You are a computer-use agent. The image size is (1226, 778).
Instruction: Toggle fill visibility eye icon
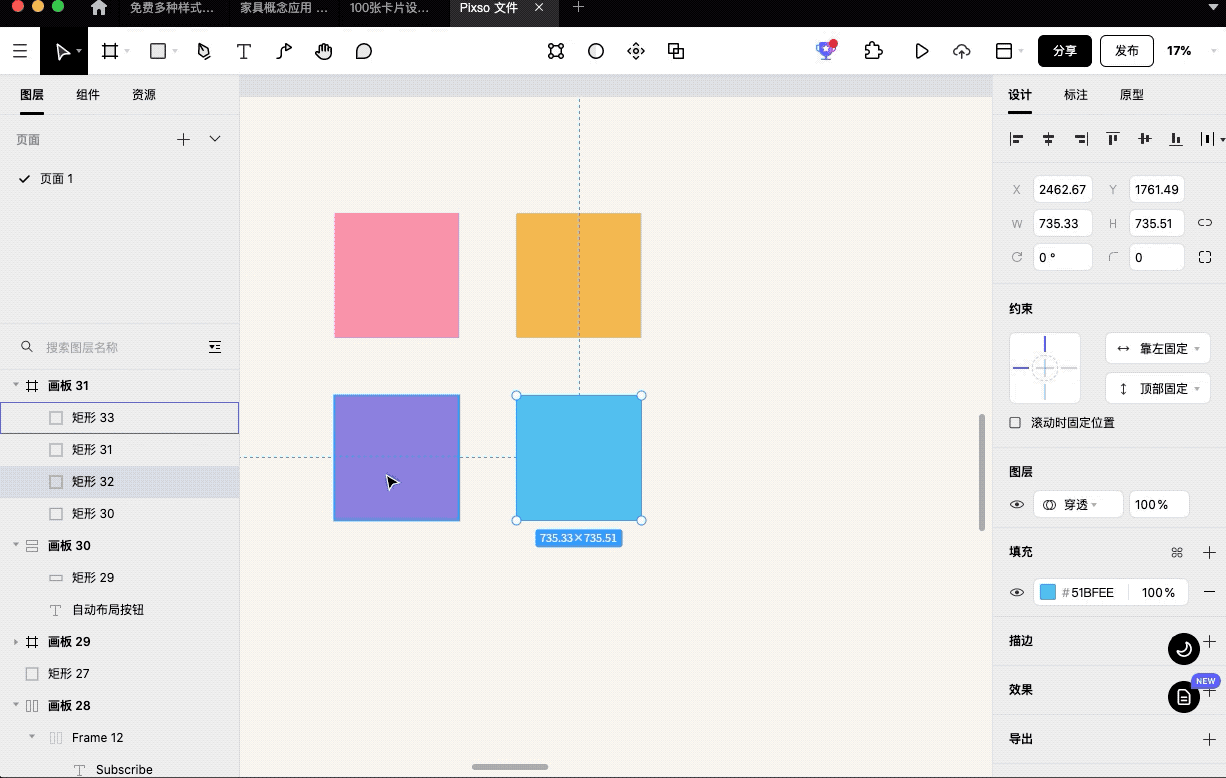point(1017,593)
